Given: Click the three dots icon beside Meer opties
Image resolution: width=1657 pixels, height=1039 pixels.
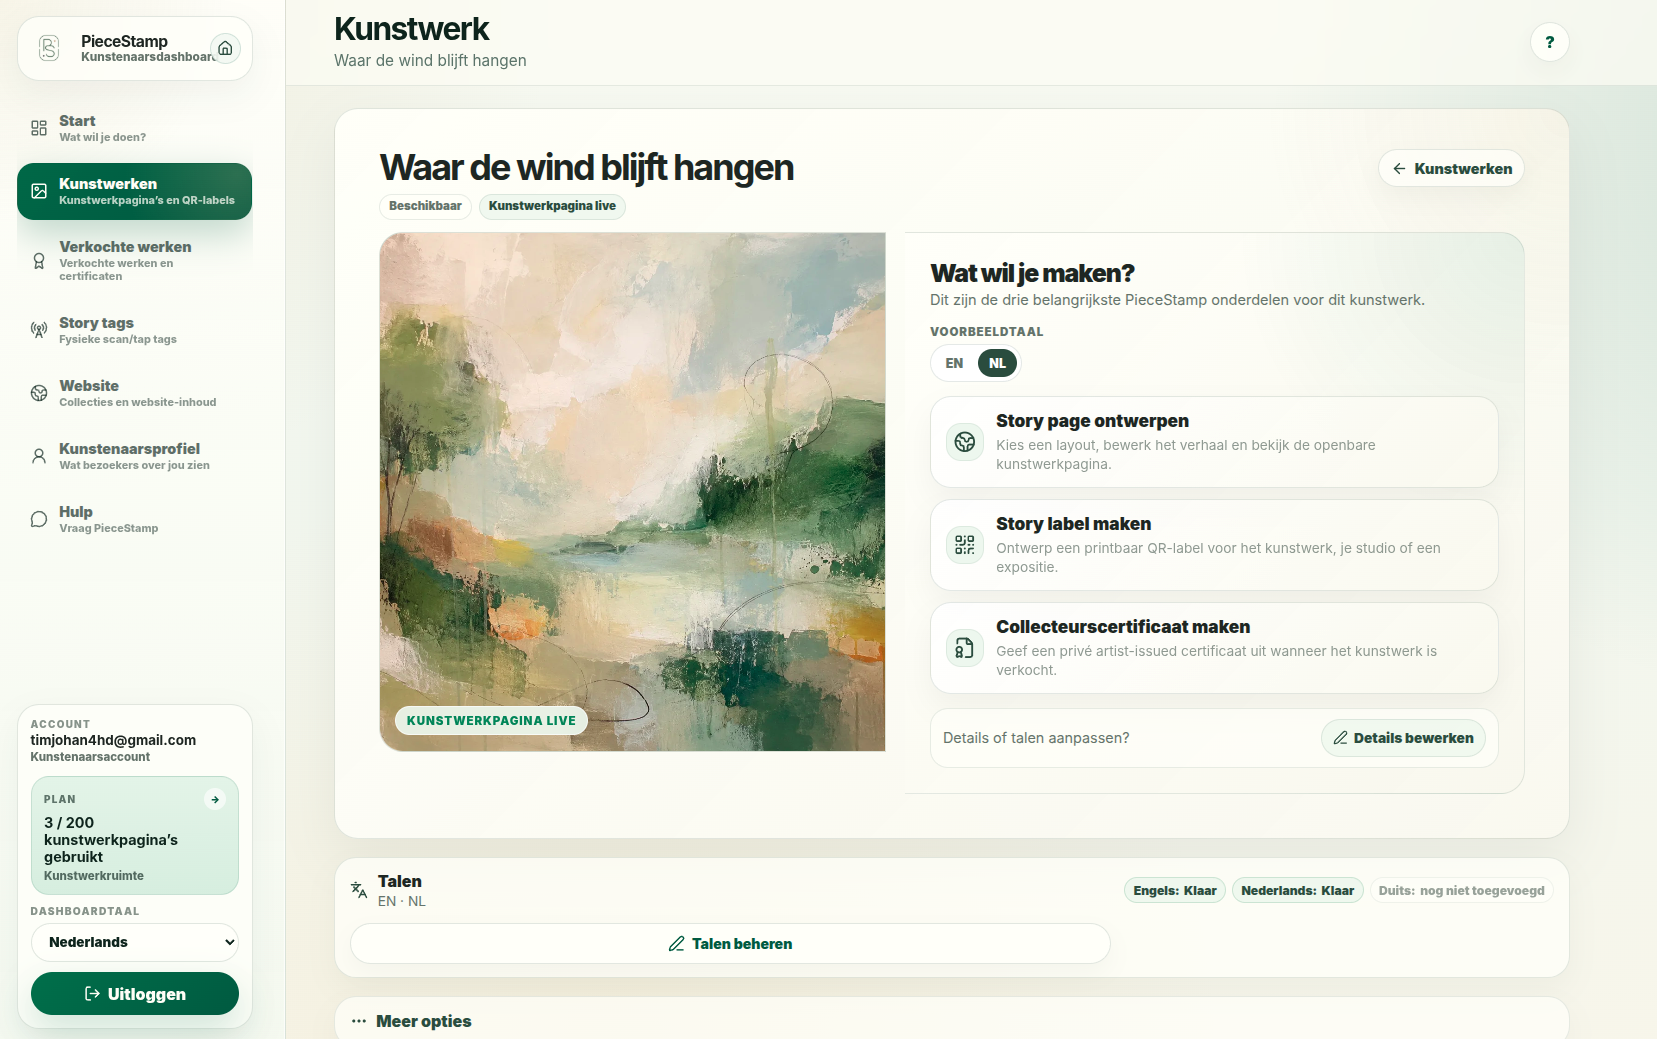Looking at the screenshot, I should pyautogui.click(x=359, y=1021).
